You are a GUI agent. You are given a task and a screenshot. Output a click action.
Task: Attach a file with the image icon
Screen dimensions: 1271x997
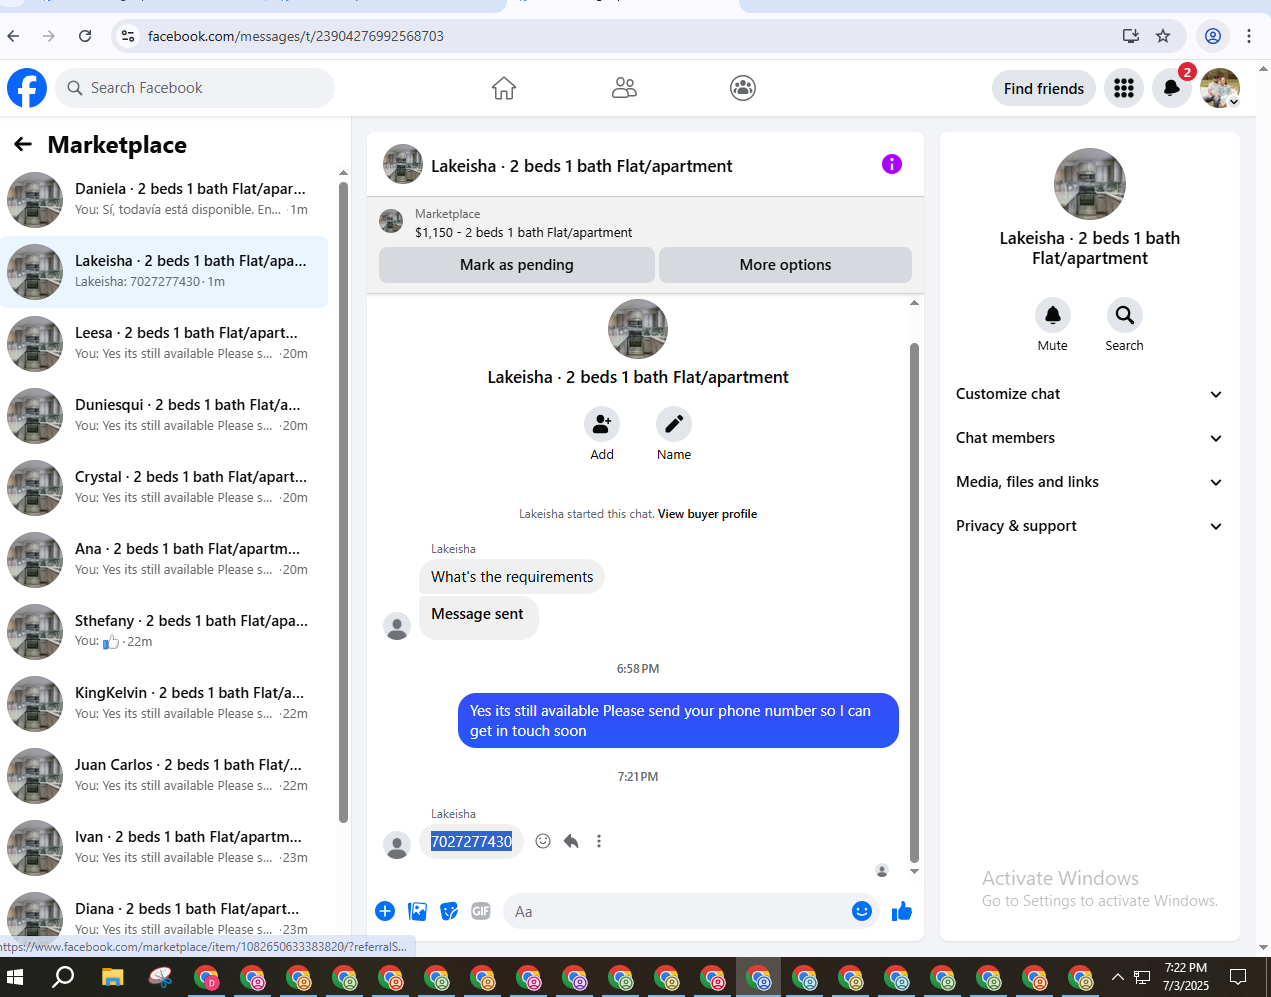pyautogui.click(x=418, y=911)
